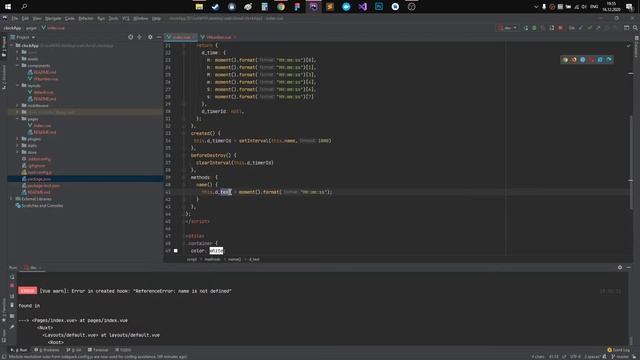Click the 'methods' breadcrumb below editor
Viewport: 640px width, 360px height.
click(212, 259)
